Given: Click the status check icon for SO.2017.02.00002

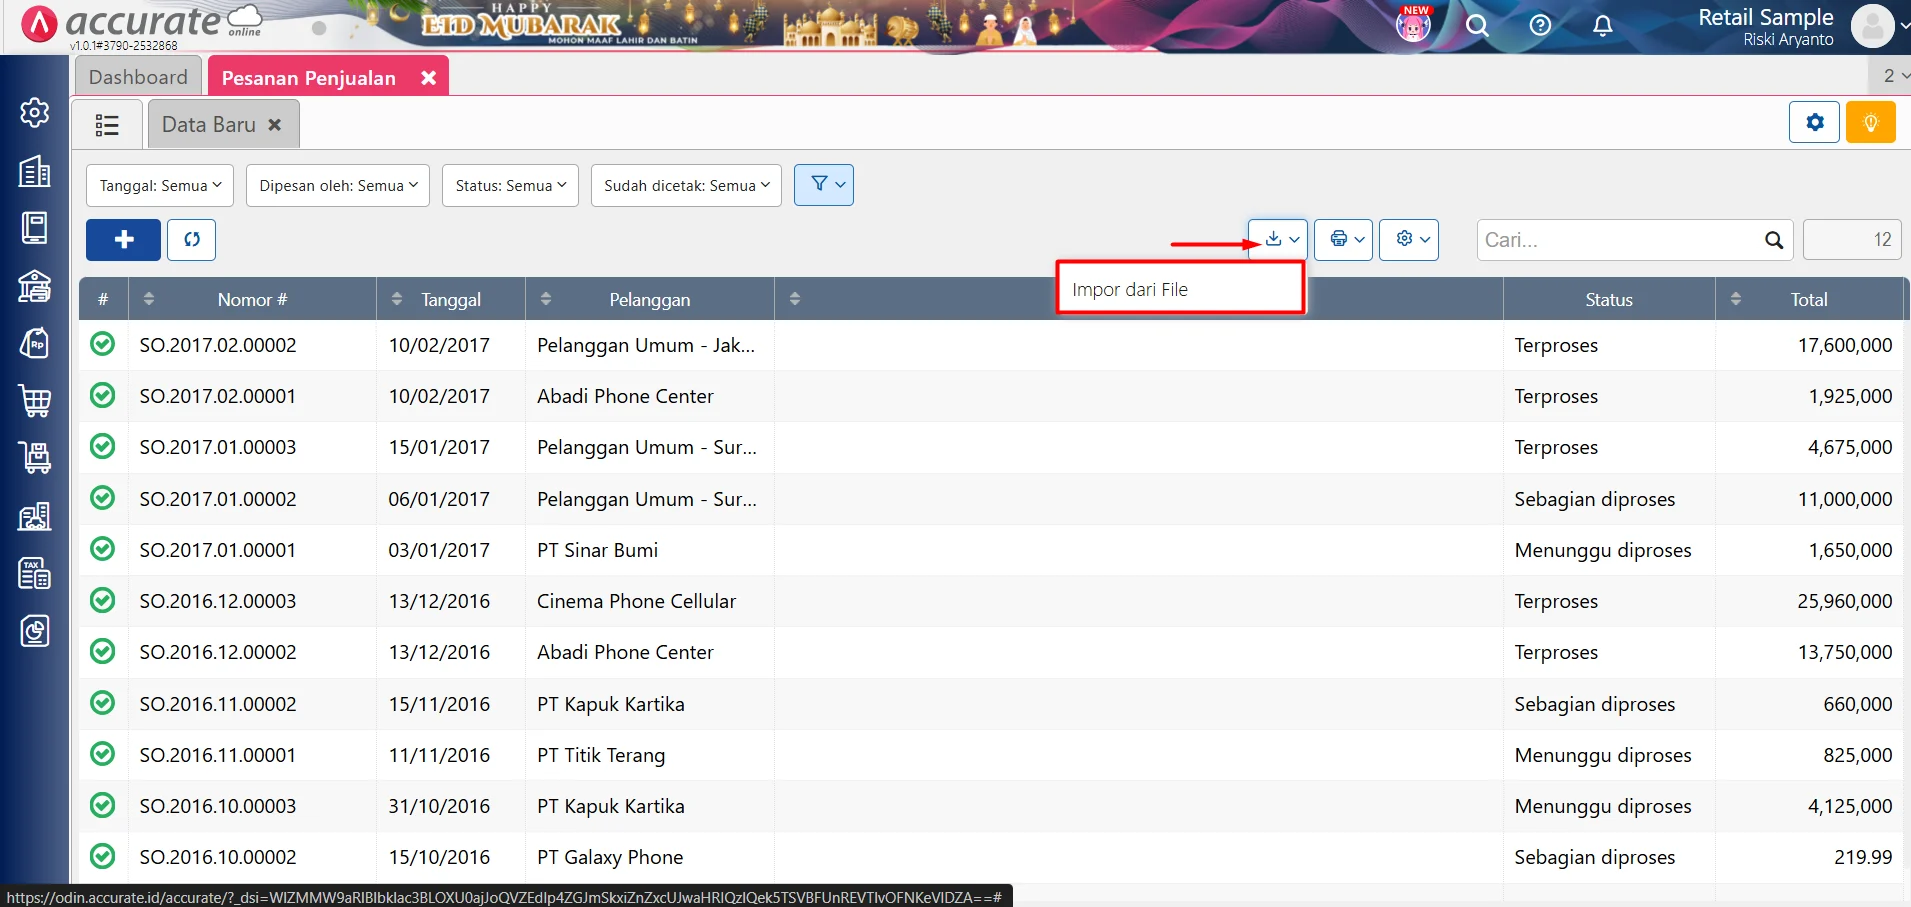Looking at the screenshot, I should click(x=102, y=344).
